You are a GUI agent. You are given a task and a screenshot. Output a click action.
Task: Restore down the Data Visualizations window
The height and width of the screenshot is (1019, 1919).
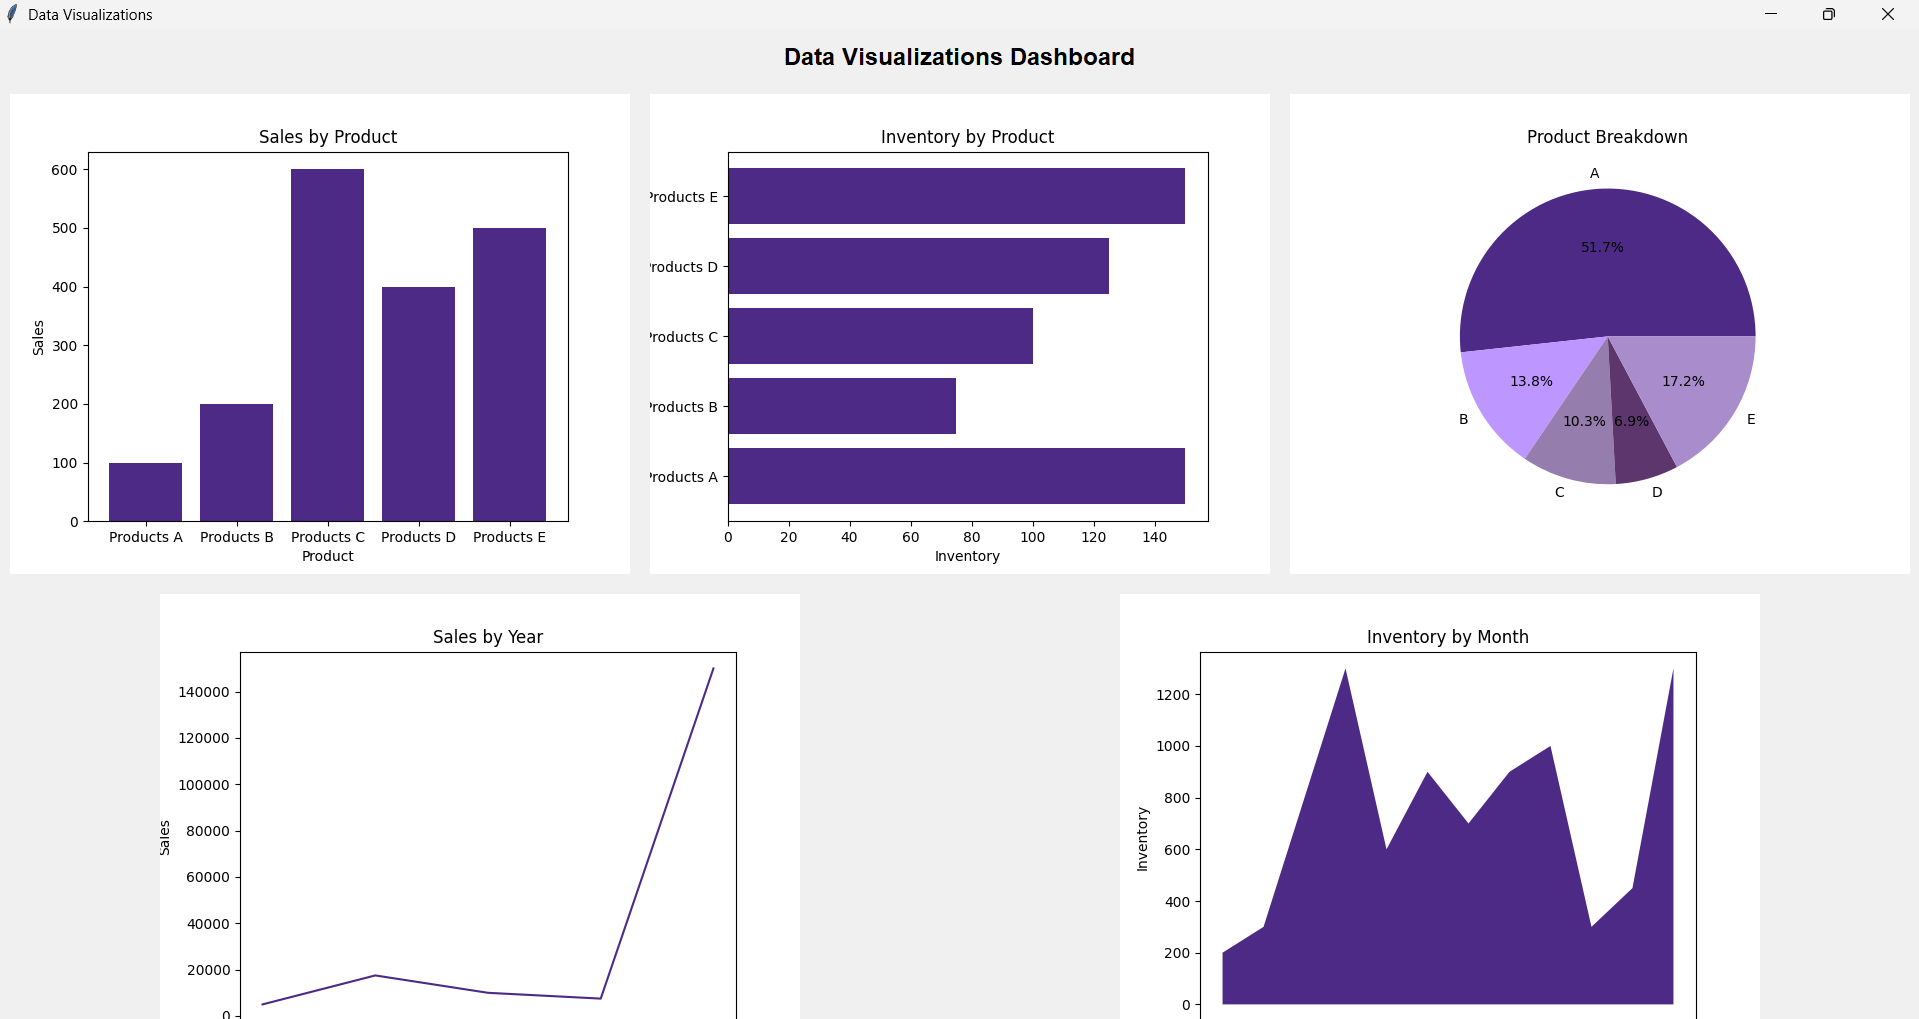[1829, 14]
